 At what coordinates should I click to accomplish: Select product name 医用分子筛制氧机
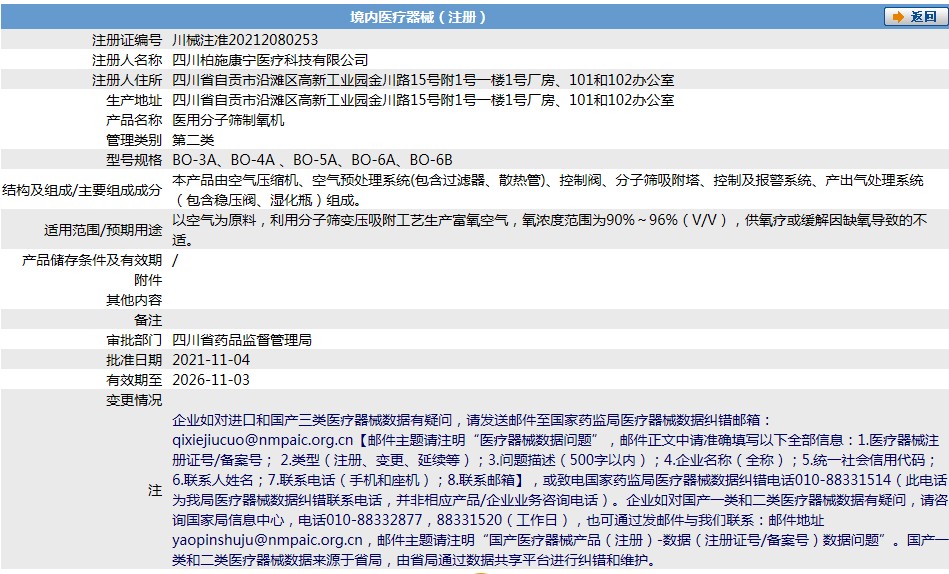[x=228, y=120]
